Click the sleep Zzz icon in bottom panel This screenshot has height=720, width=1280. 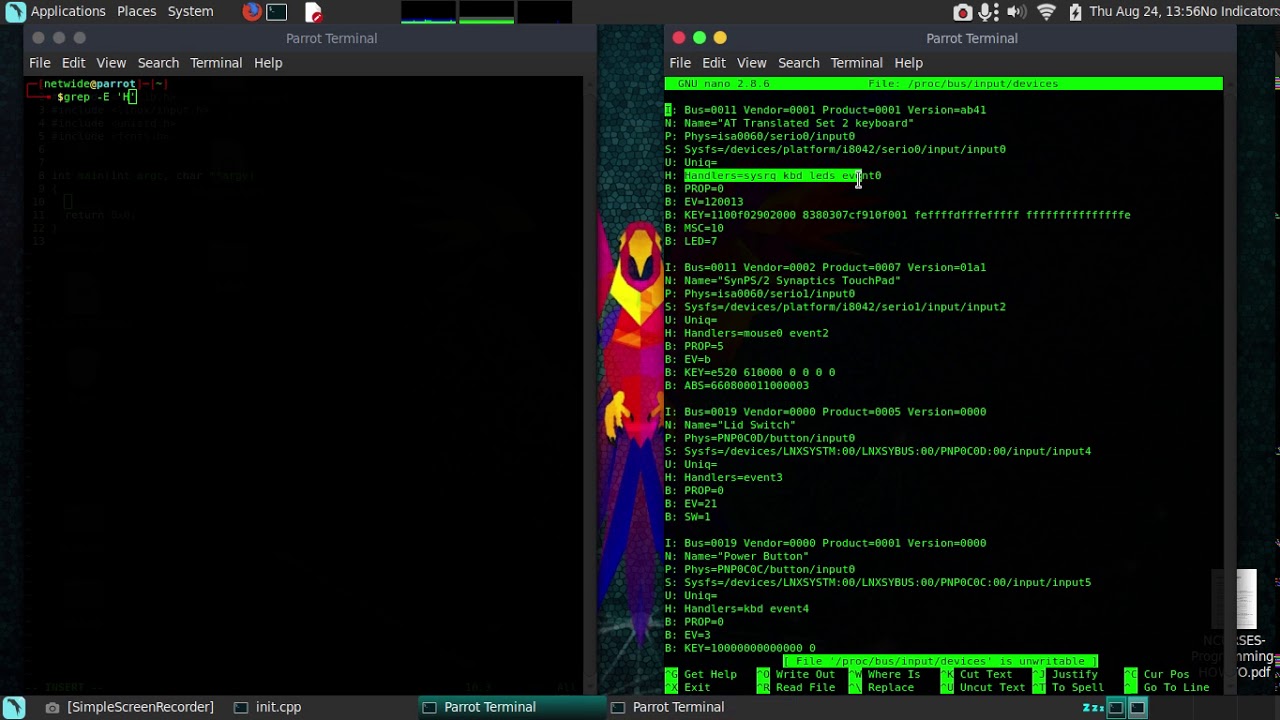point(1093,708)
